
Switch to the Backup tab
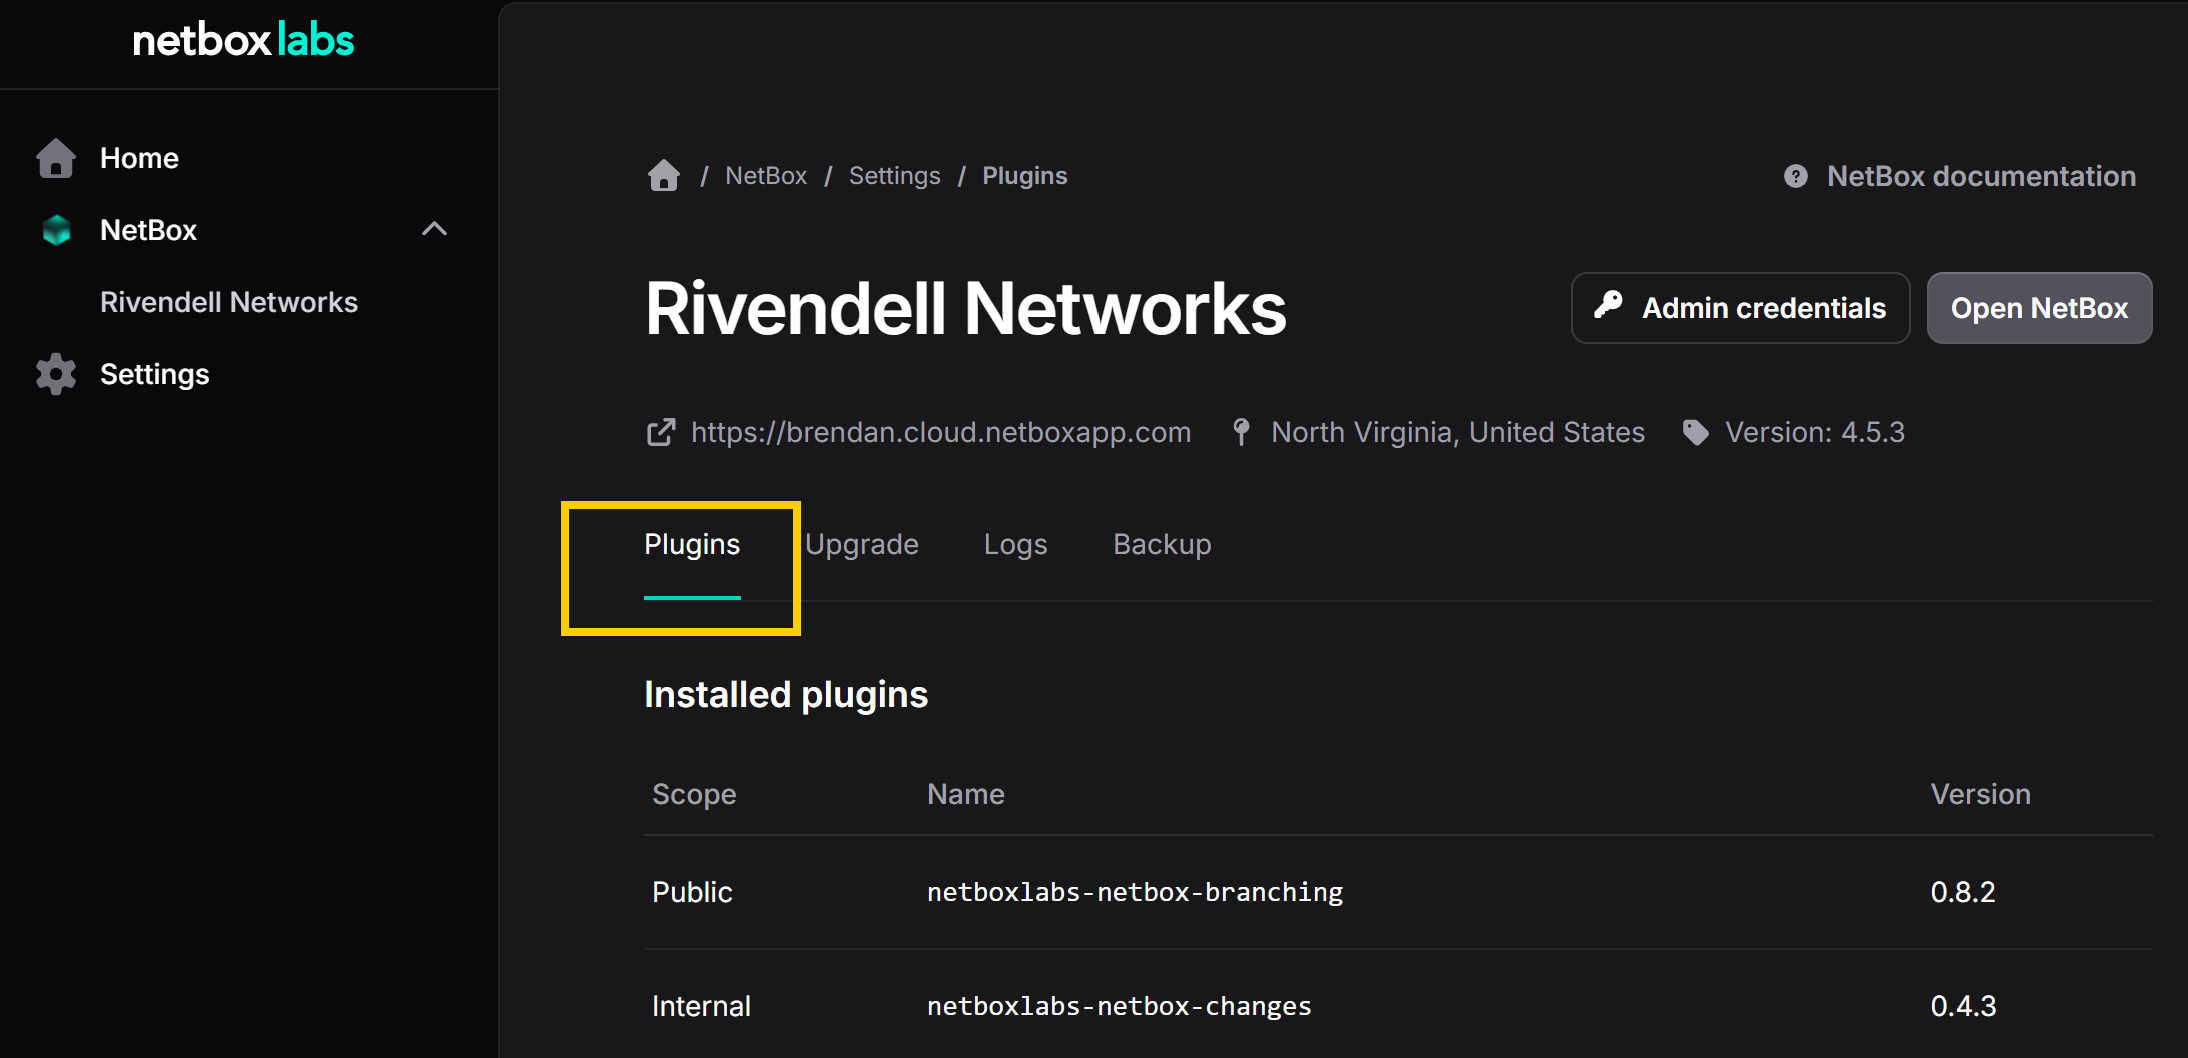(x=1162, y=544)
